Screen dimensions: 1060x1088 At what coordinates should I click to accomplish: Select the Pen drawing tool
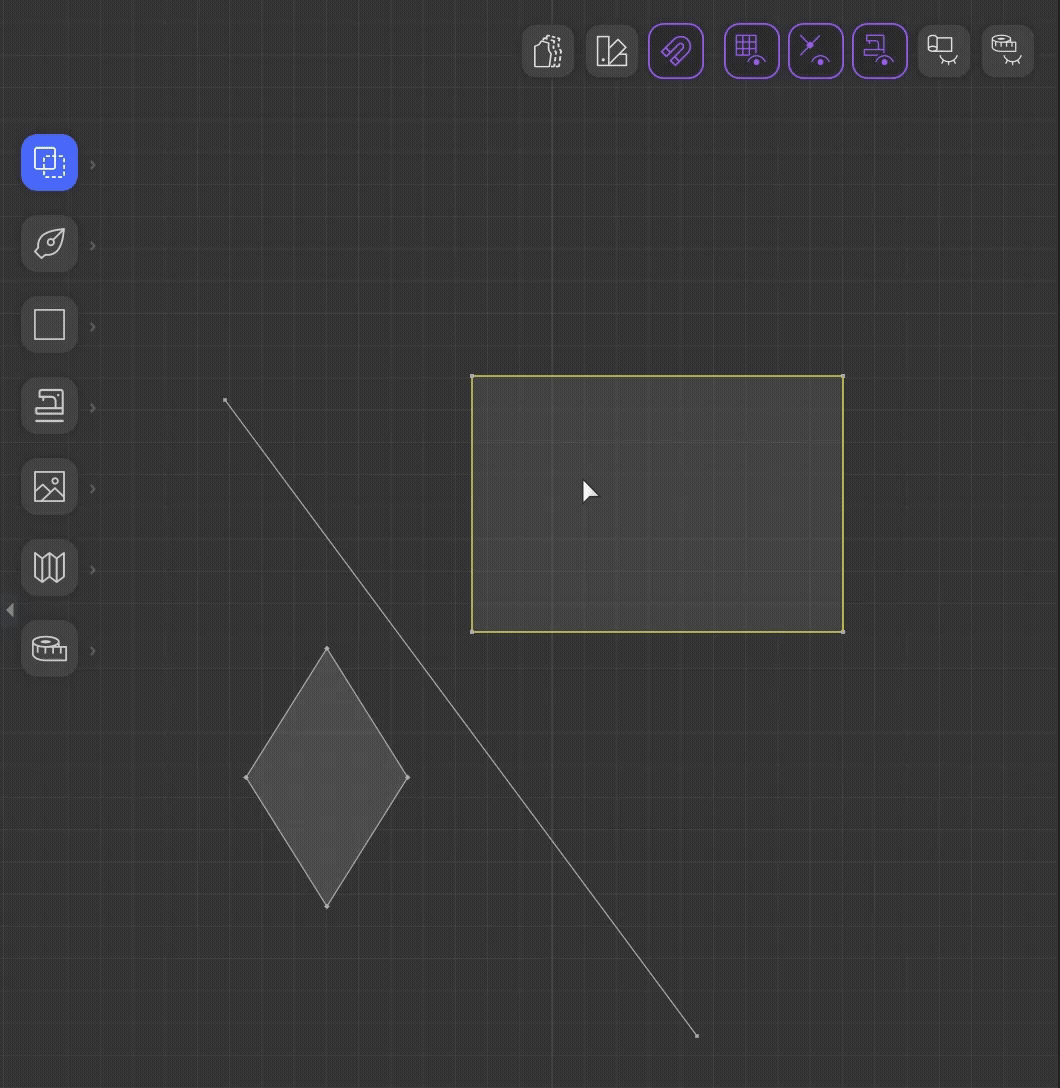click(49, 244)
